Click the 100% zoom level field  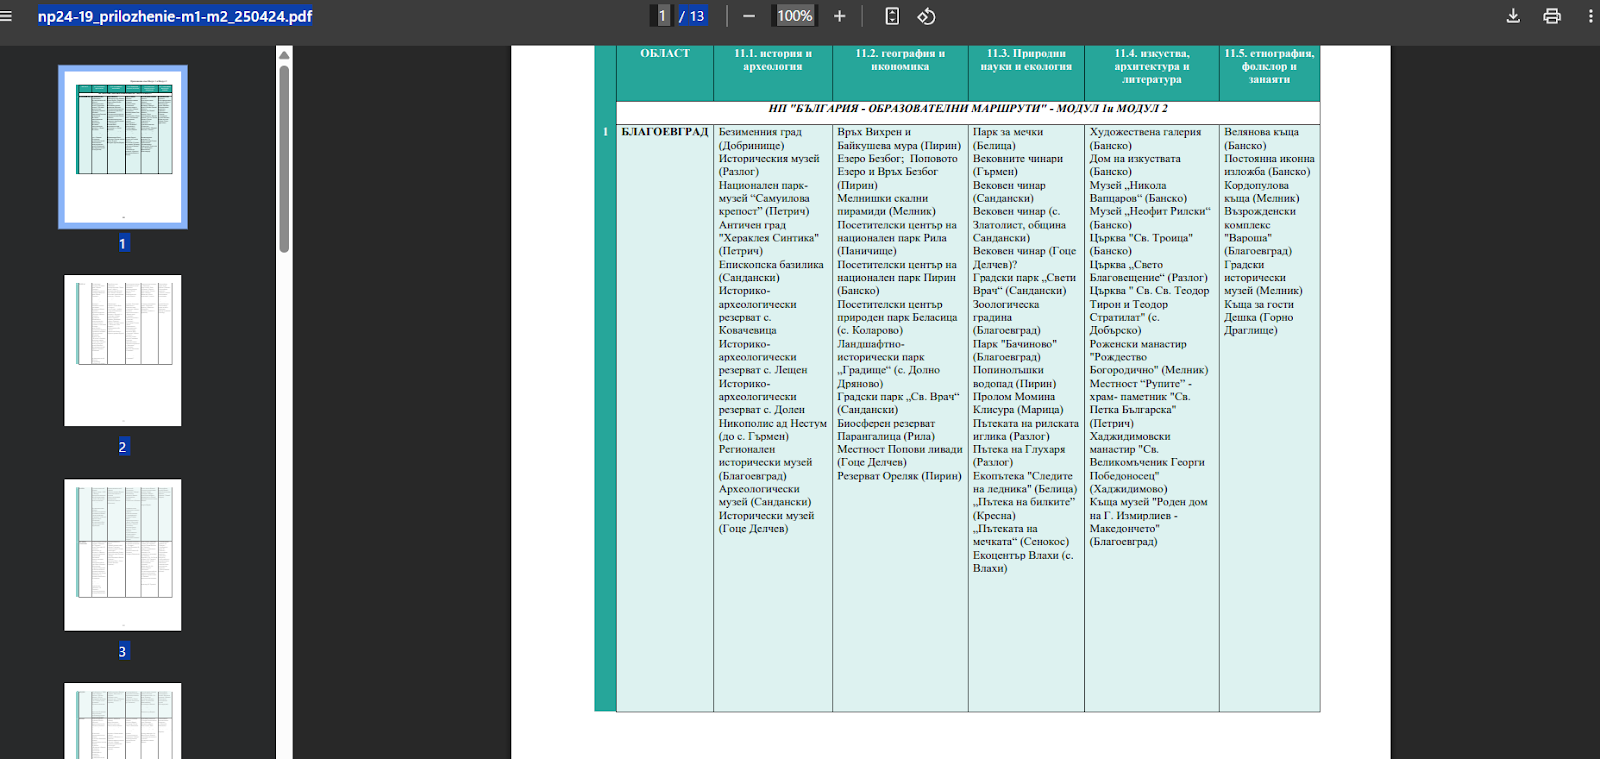point(795,16)
